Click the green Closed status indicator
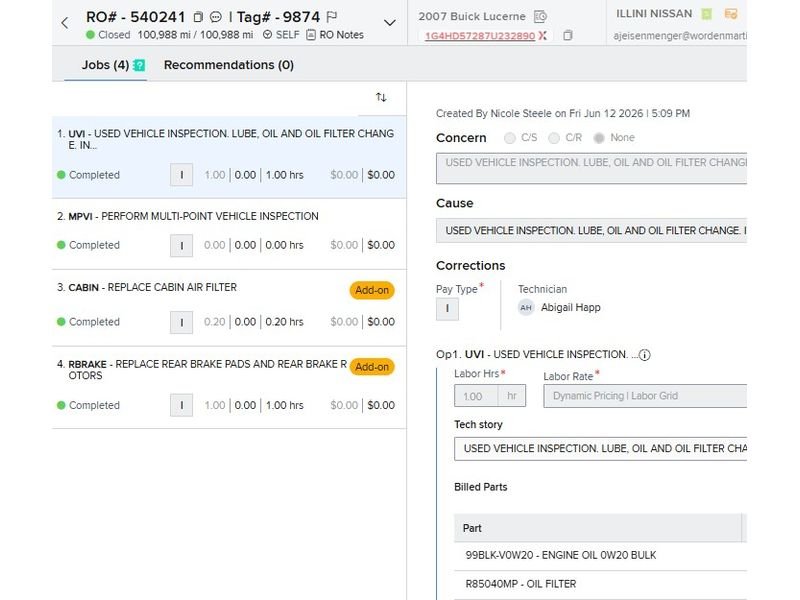800x600 pixels. click(90, 35)
